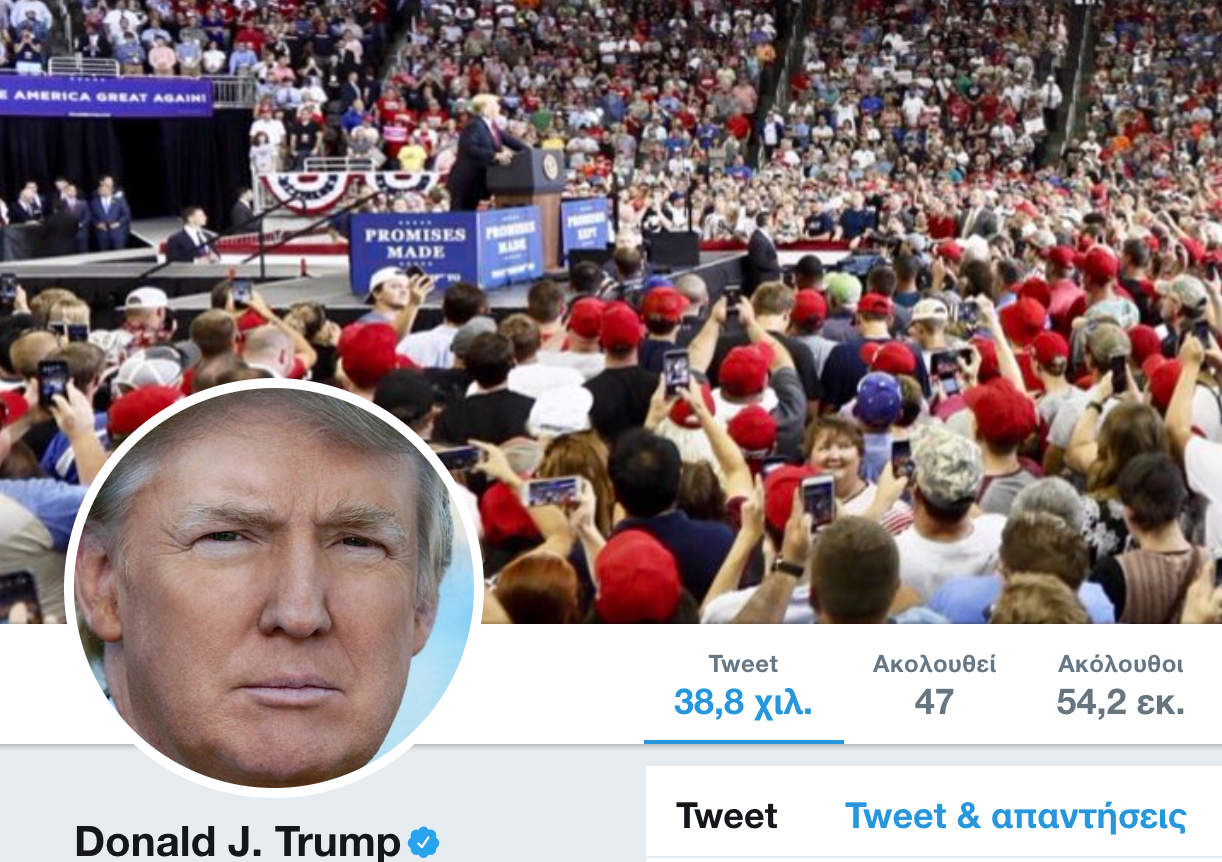This screenshot has height=862, width=1222.
Task: Click the 47 following count
Action: pyautogui.click(x=934, y=702)
